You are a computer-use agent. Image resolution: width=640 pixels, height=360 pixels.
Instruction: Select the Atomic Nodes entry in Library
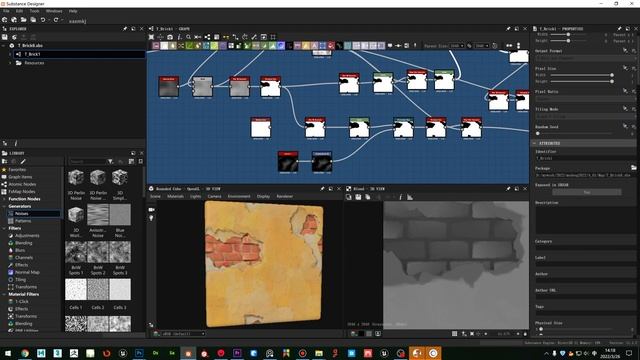22,184
